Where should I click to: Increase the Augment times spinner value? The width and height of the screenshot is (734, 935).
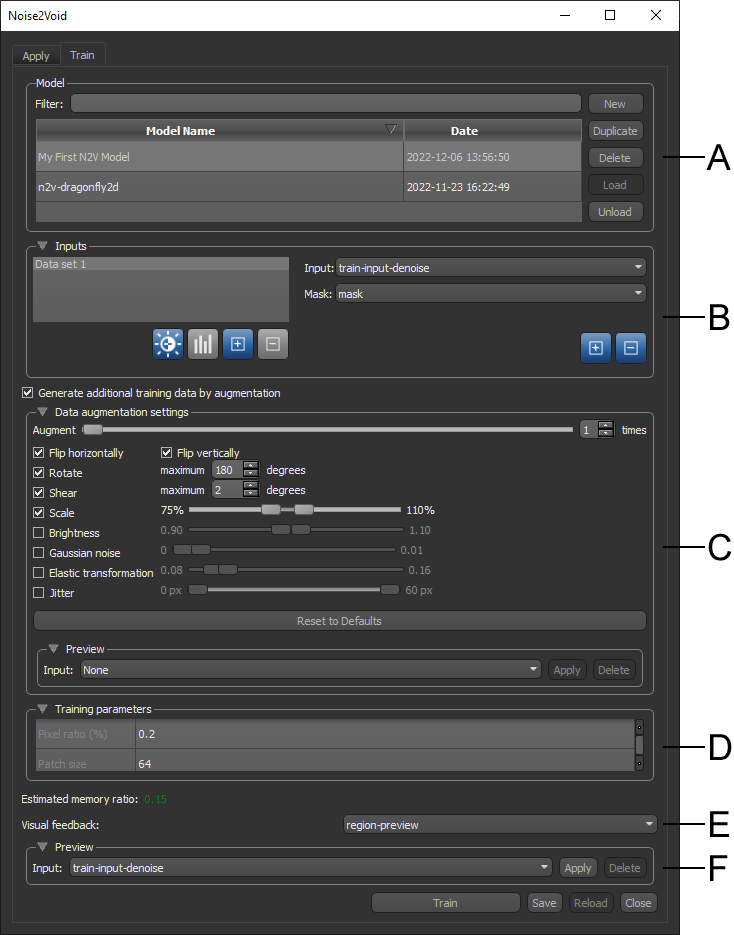pos(605,426)
